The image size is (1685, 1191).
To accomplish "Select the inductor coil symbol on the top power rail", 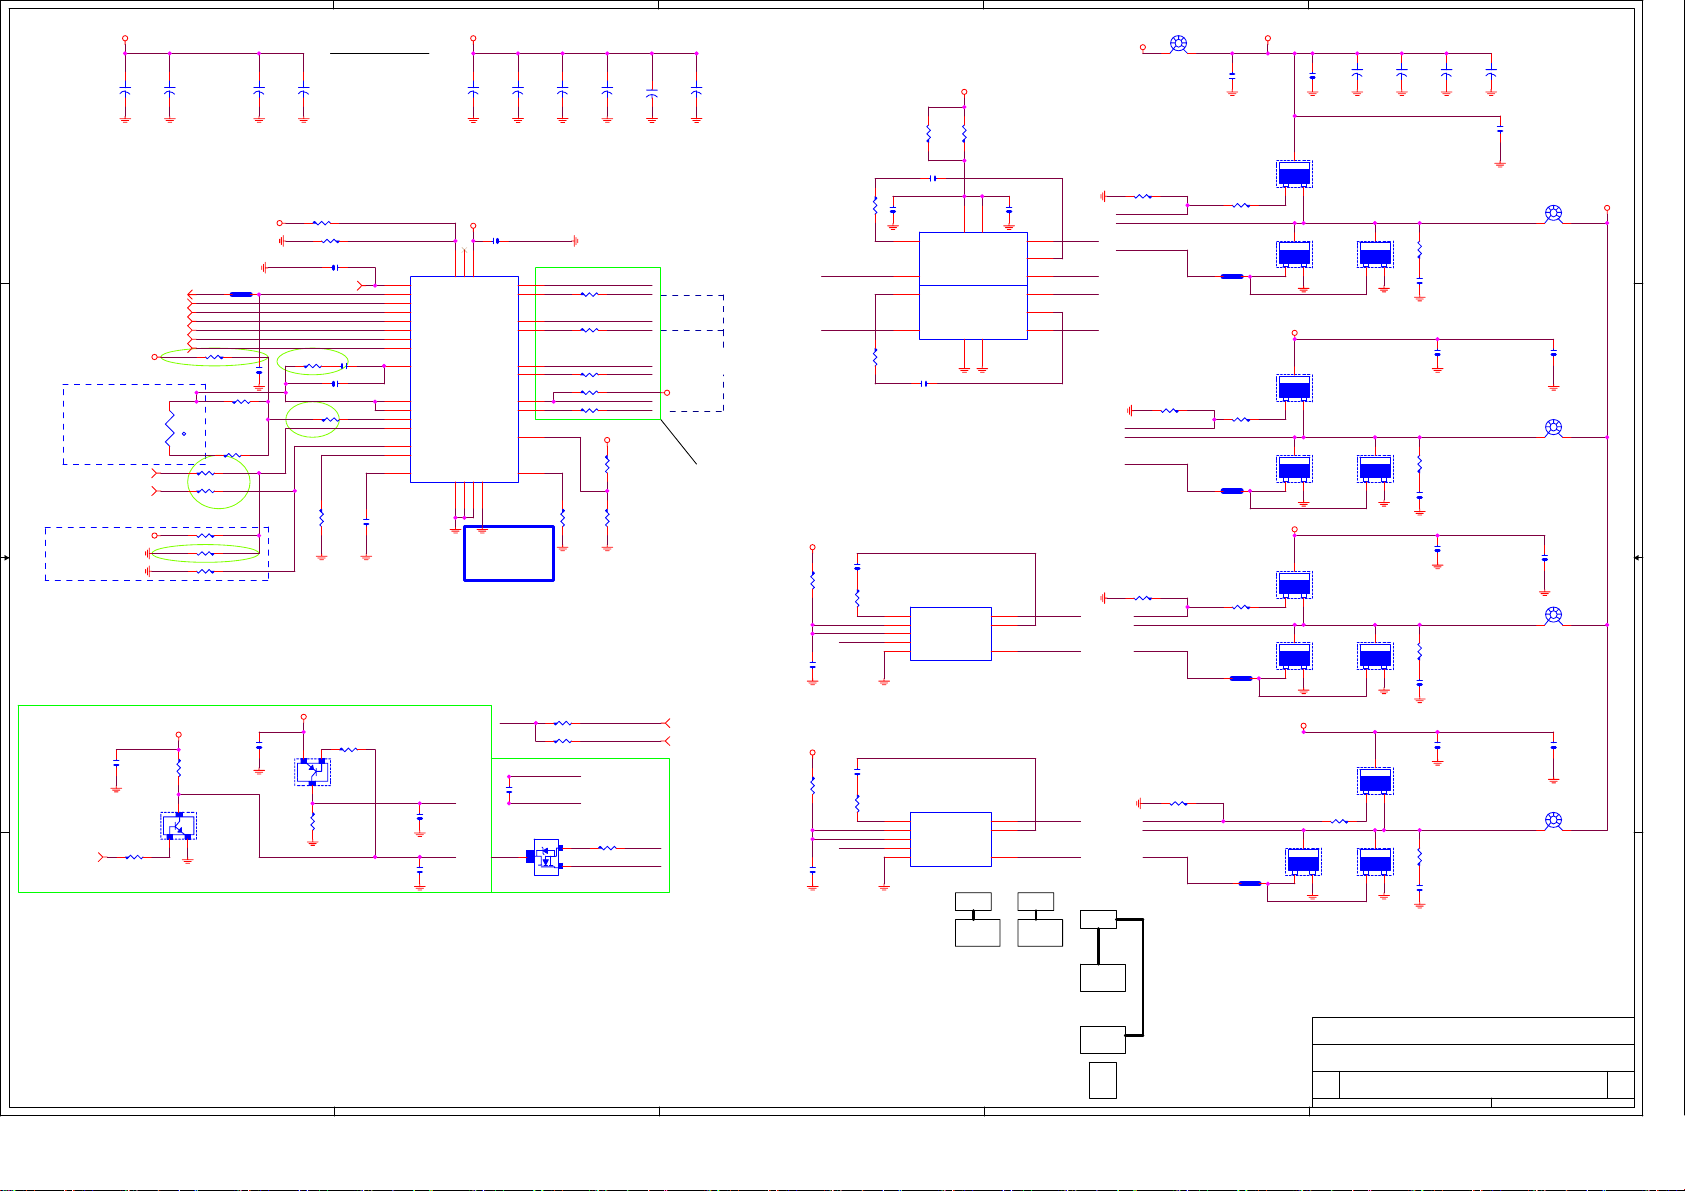I will click(x=1178, y=44).
